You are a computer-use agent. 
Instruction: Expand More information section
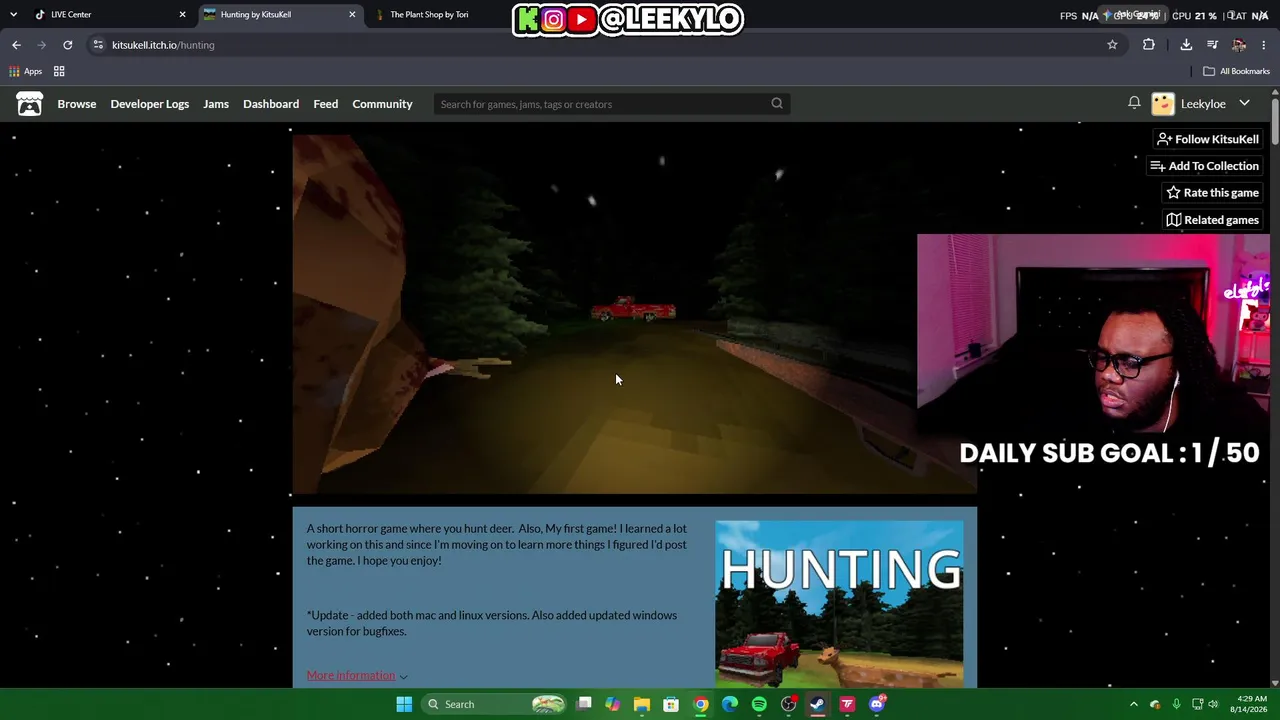pos(357,675)
